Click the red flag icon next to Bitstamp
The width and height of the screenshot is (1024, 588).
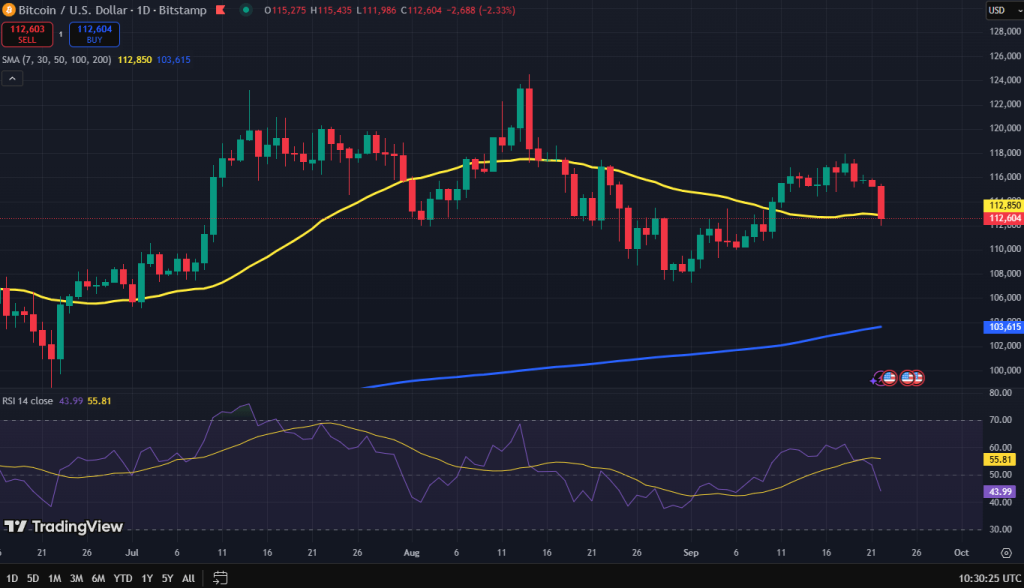[x=220, y=10]
